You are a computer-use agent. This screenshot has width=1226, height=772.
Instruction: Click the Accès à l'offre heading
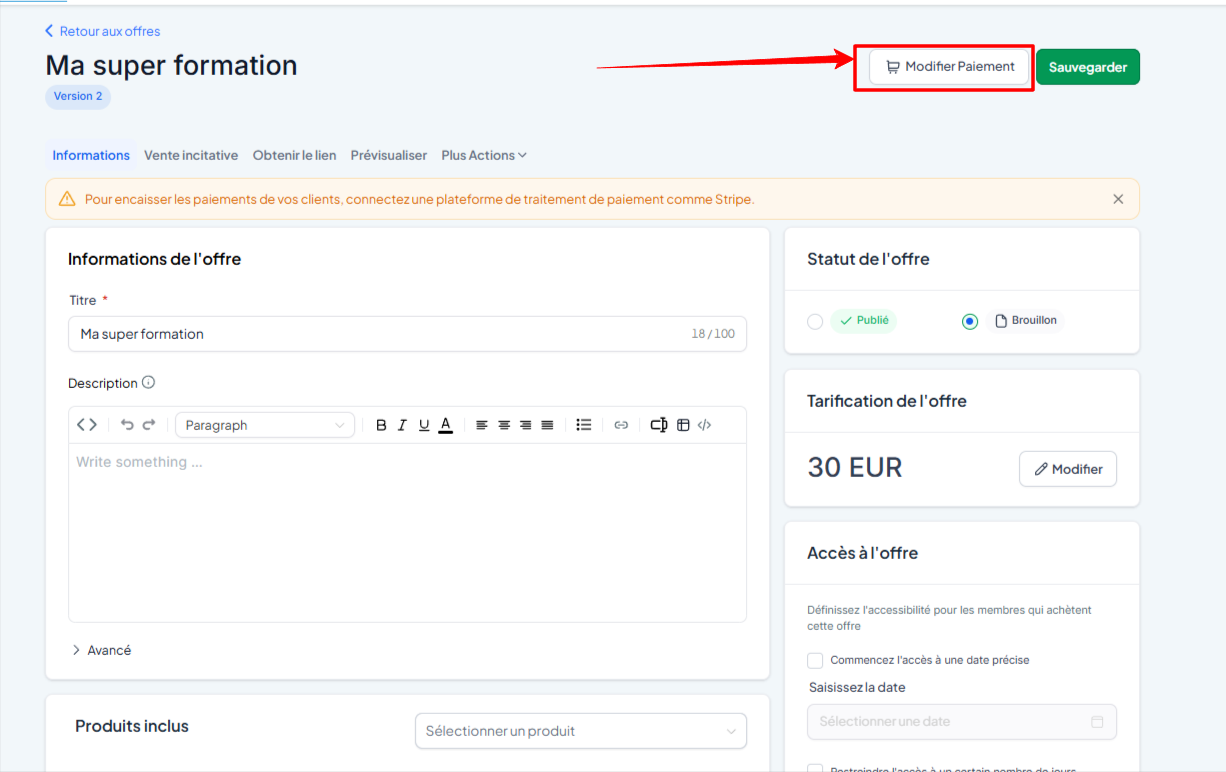click(x=862, y=553)
